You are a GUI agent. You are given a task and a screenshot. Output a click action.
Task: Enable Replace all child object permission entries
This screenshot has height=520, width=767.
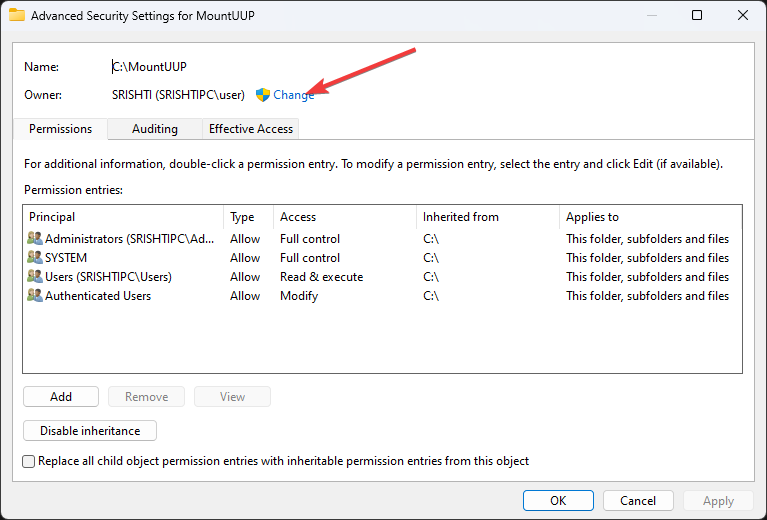[29, 462]
